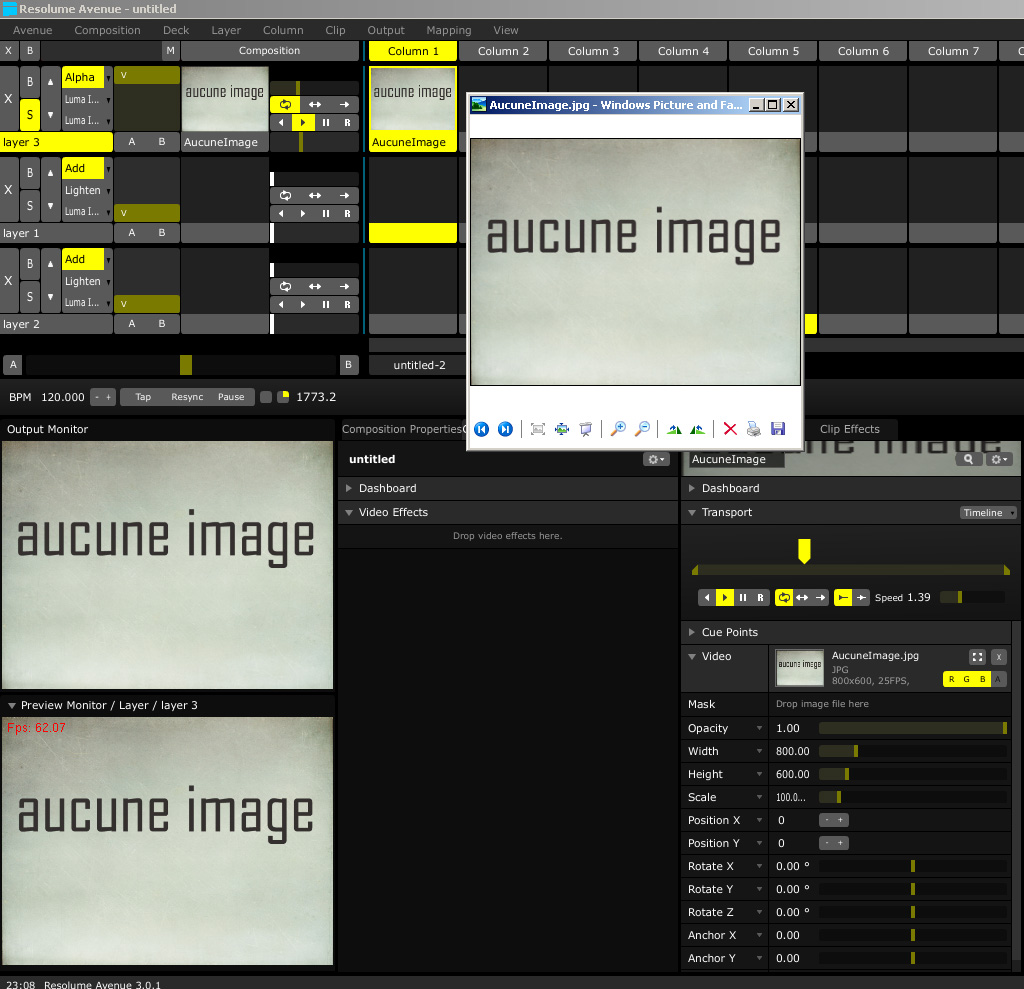Pause layer 1 transport

coord(325,214)
